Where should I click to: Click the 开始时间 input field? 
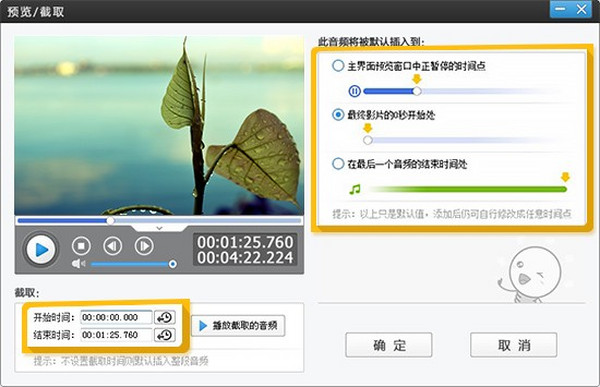point(116,317)
